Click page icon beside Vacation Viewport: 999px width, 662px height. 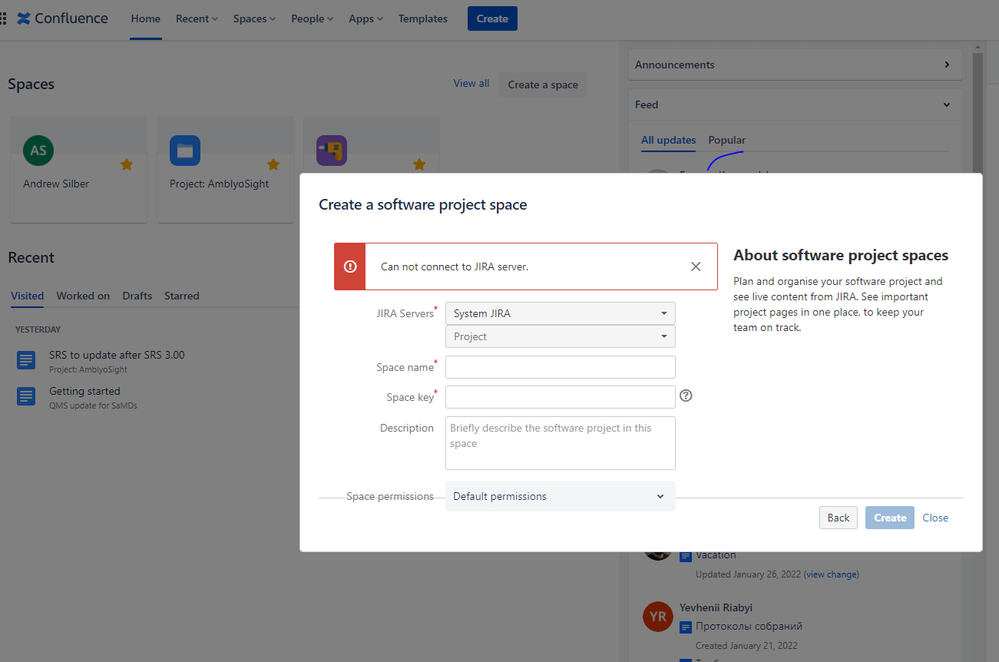[x=686, y=556]
